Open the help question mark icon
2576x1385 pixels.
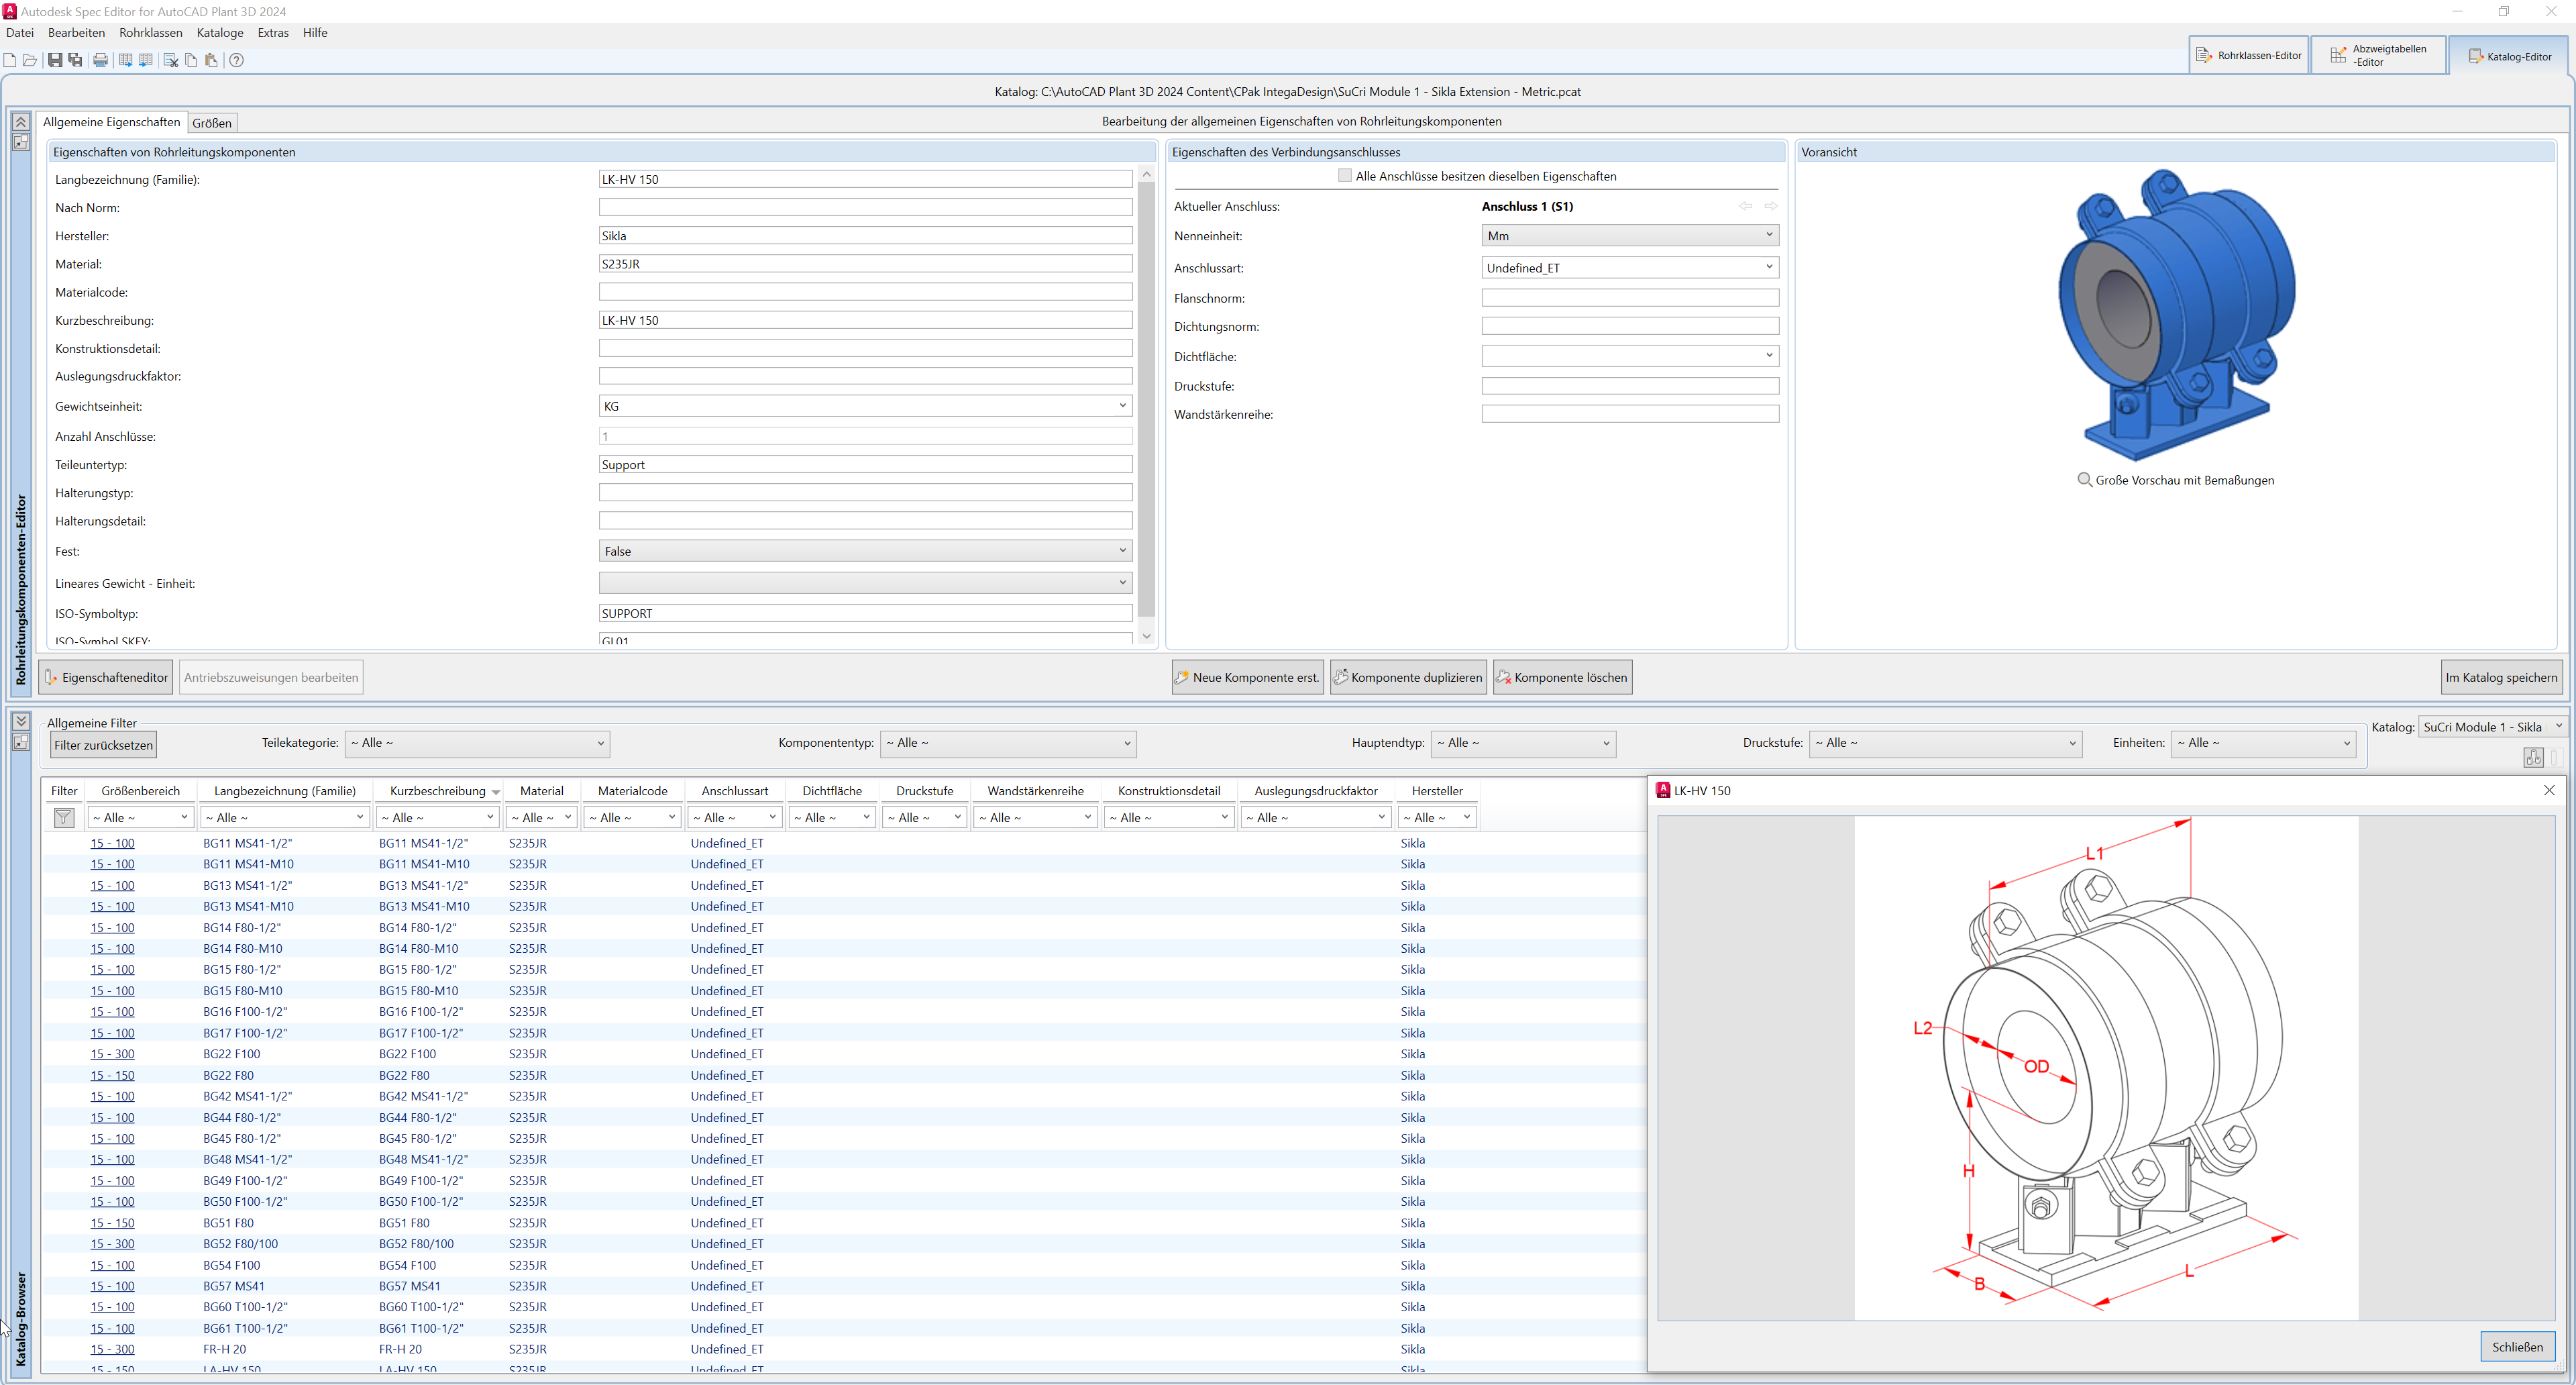point(236,60)
